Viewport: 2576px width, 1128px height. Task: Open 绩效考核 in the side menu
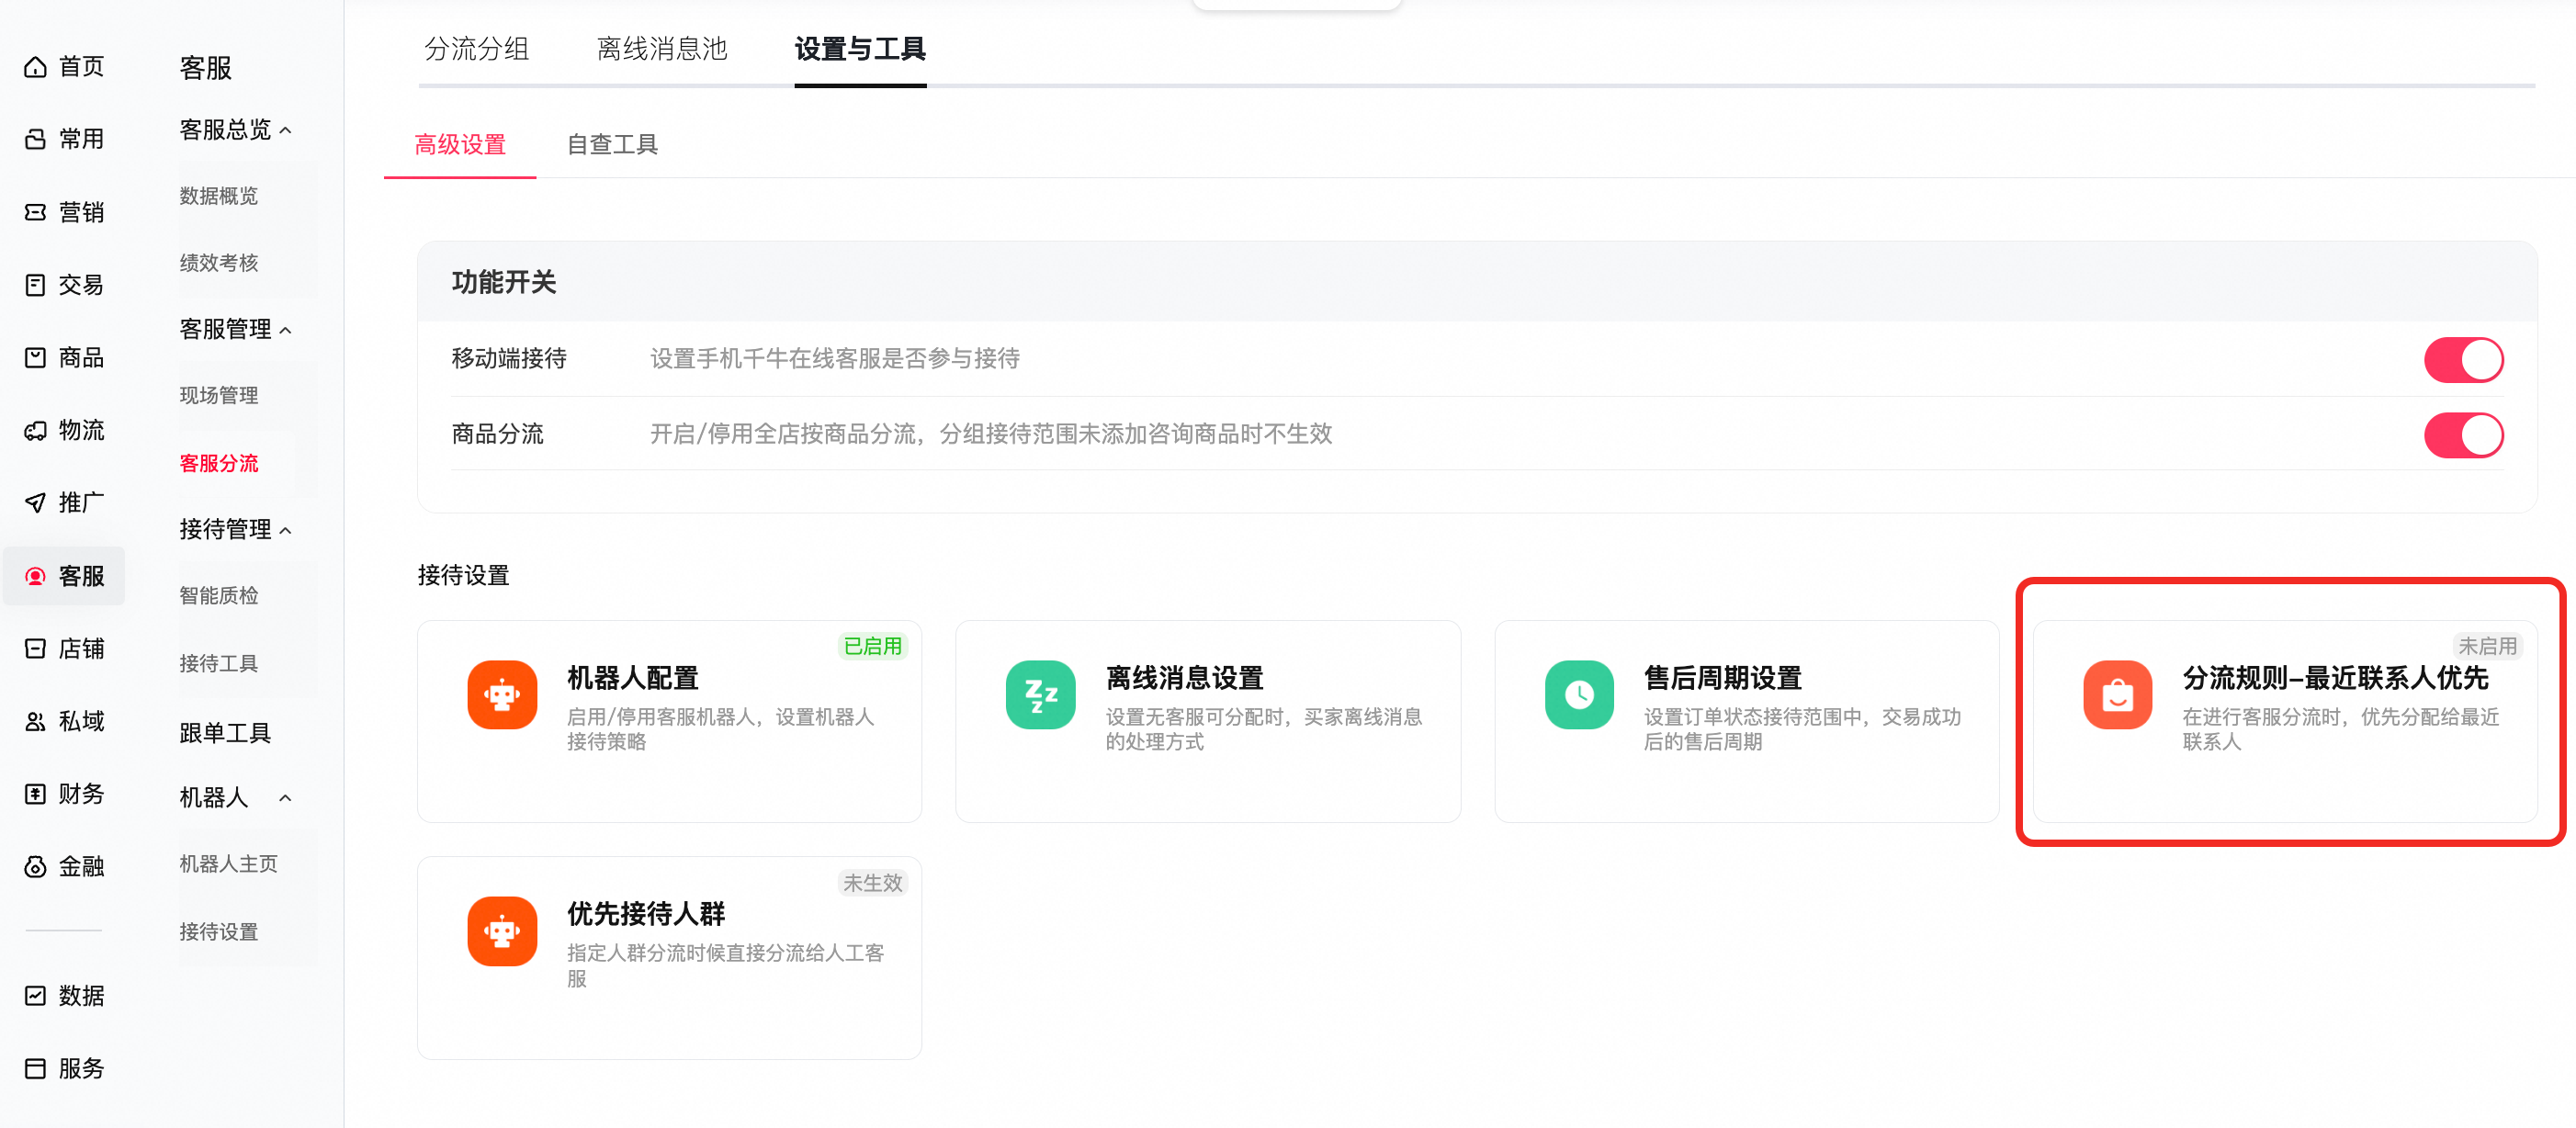(x=219, y=263)
